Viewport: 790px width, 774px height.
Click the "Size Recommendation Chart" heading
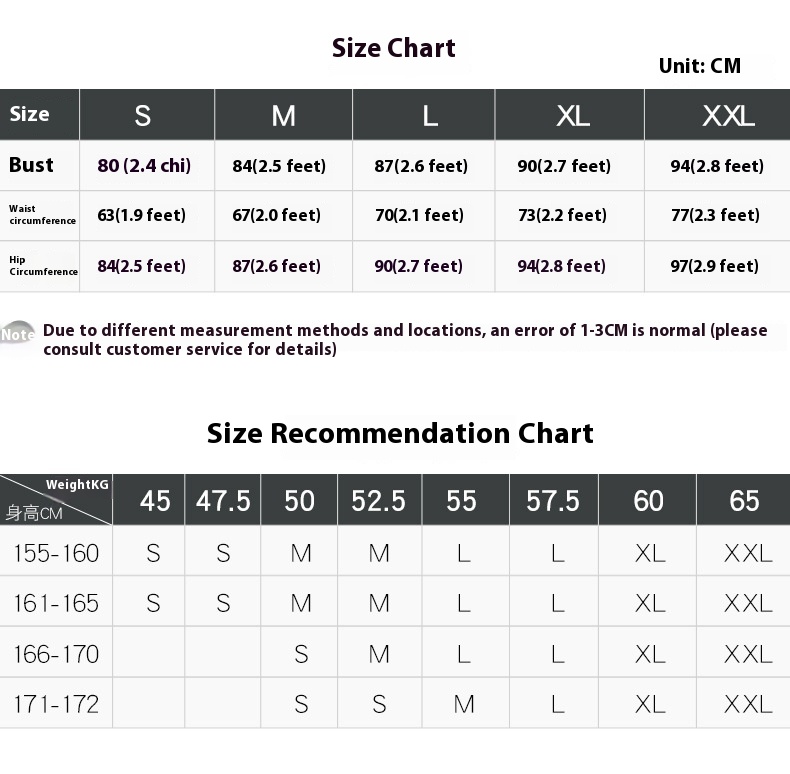[x=400, y=433]
